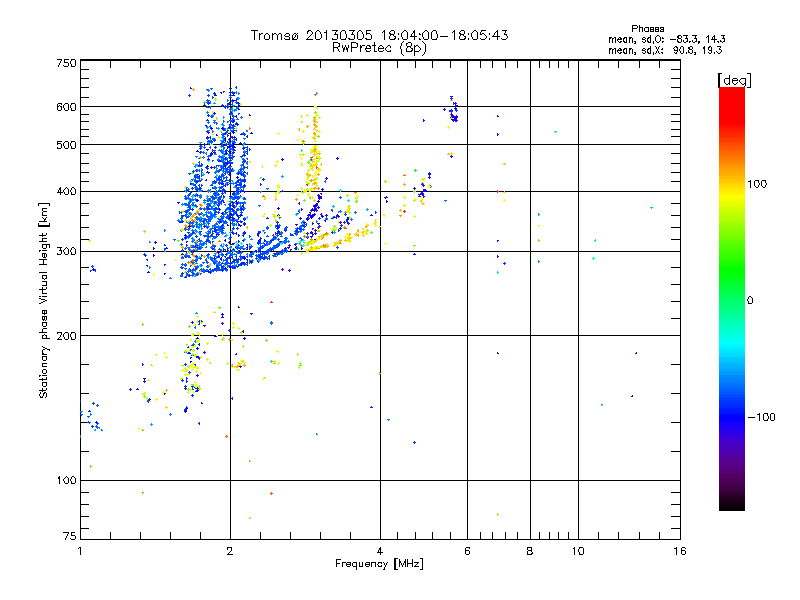
Task: Click the y-axis tick label '75'
Action: [70, 536]
